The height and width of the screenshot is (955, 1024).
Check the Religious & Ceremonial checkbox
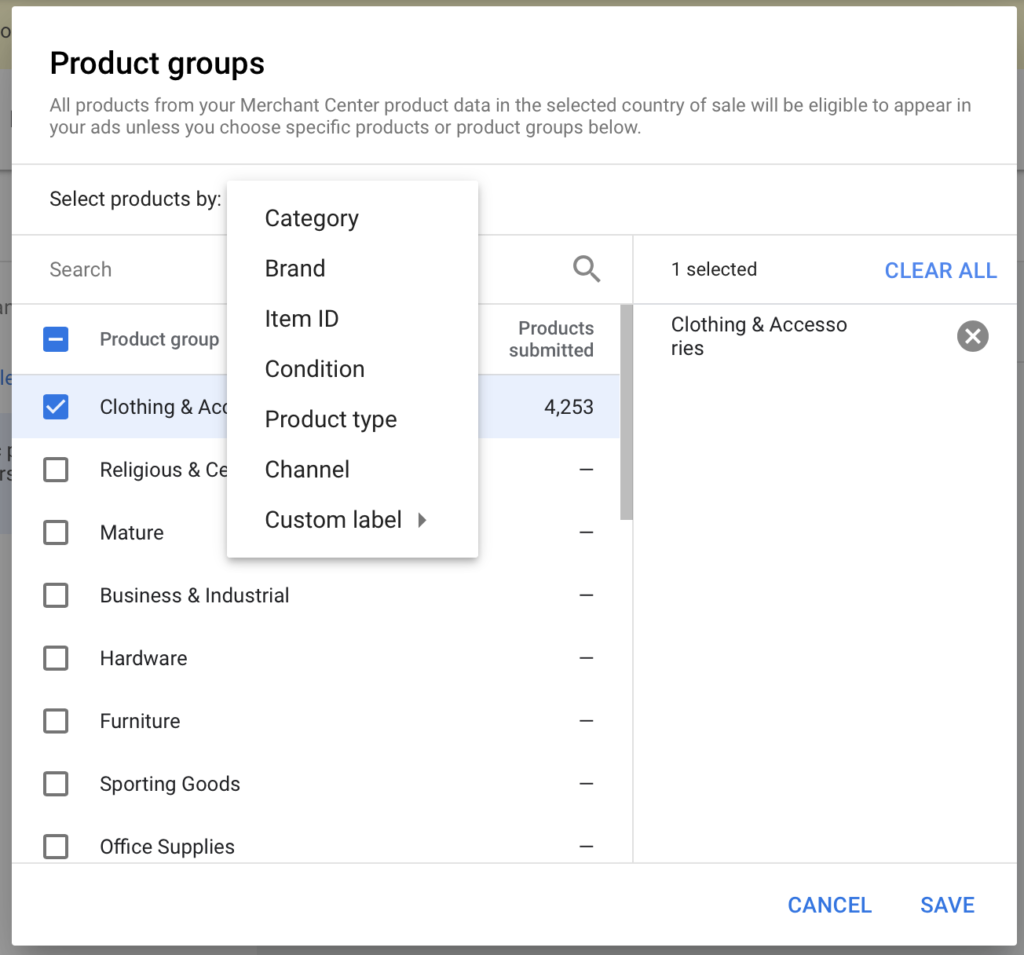coord(56,469)
